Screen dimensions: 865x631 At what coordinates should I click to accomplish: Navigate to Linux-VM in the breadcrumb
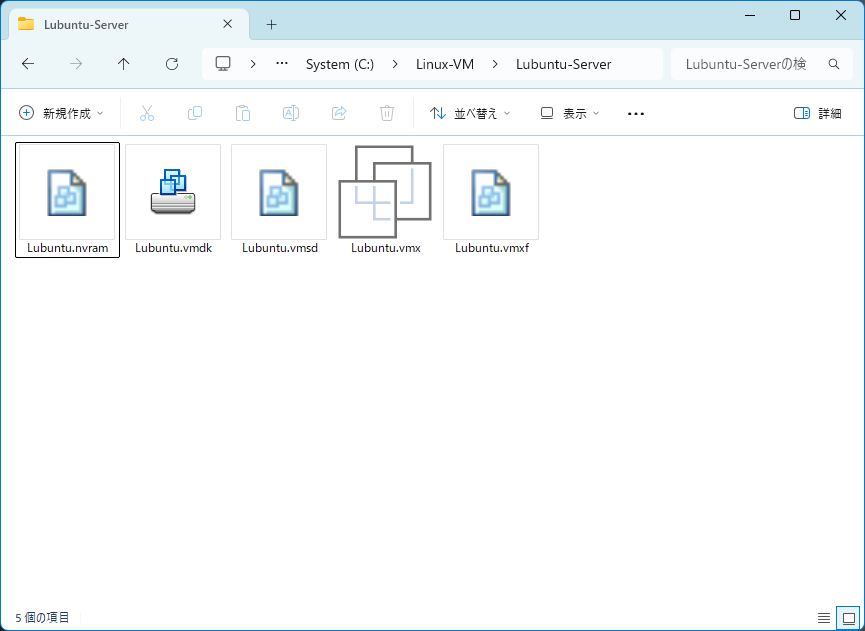click(x=445, y=63)
